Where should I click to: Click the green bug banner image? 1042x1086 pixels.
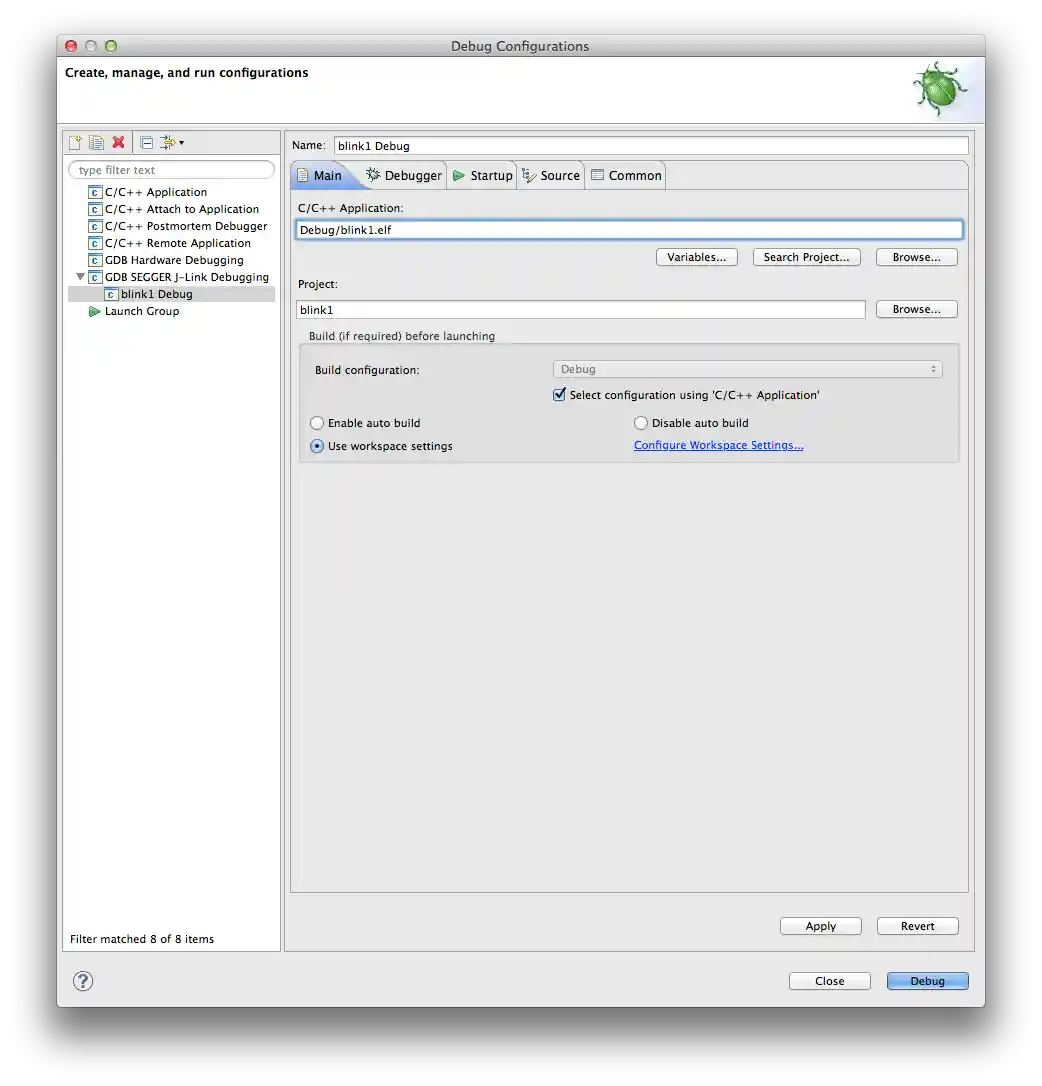[x=939, y=89]
